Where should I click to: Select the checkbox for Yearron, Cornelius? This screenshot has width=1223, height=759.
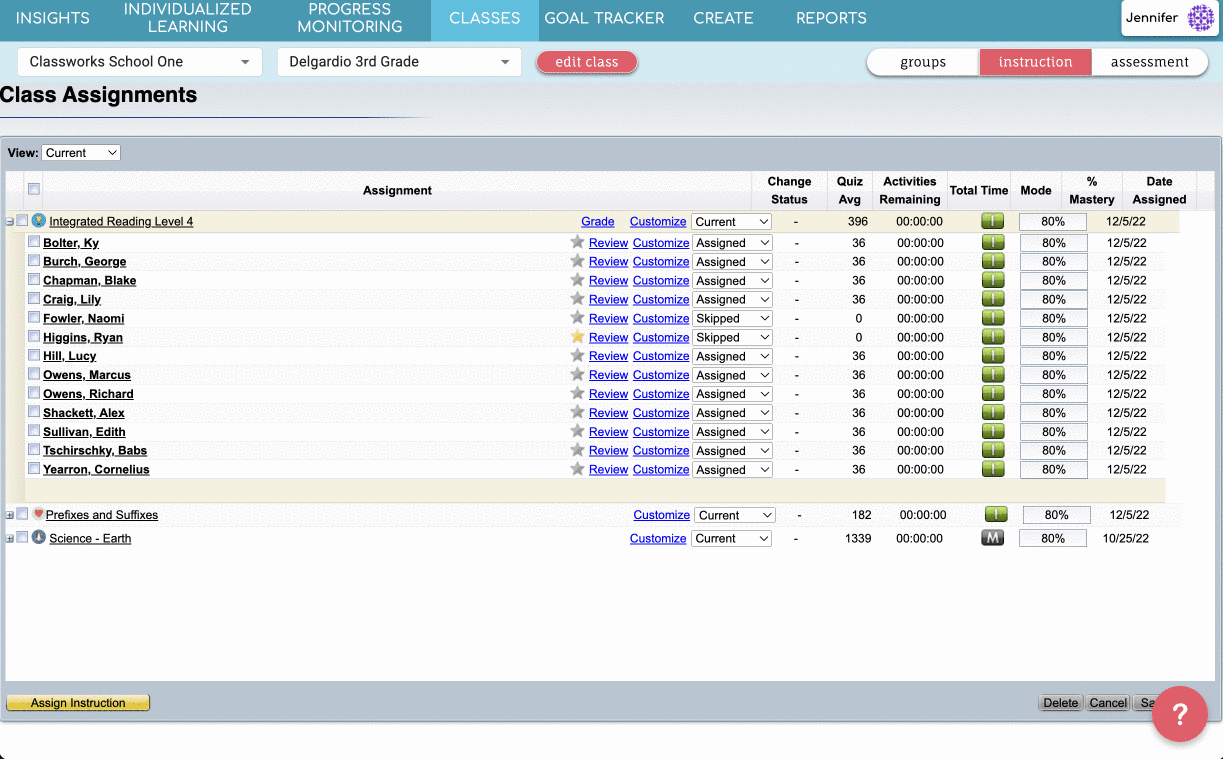pos(34,469)
